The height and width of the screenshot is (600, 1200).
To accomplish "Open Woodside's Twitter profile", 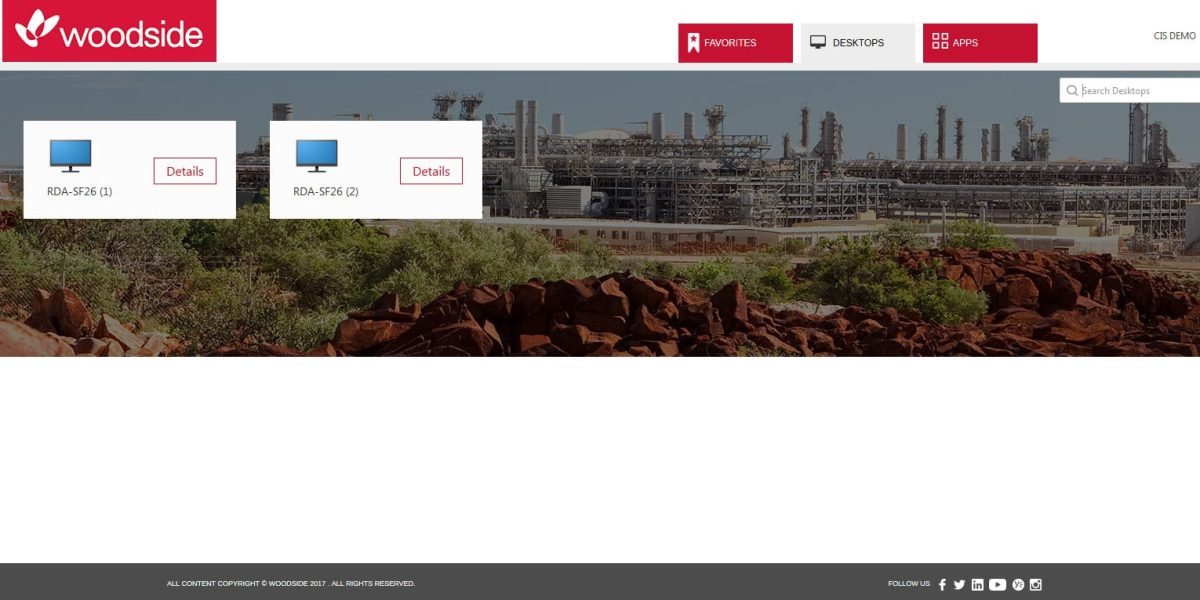I will point(959,584).
